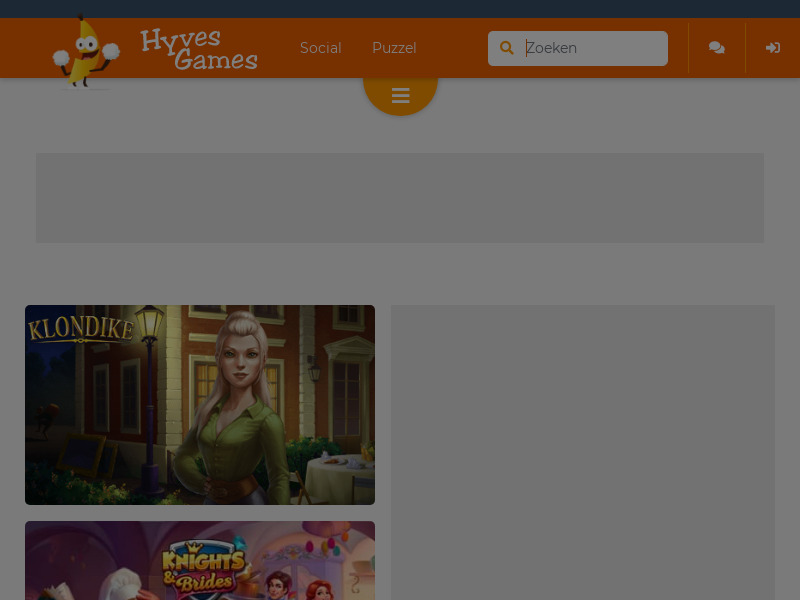Click the banana mascot logo
This screenshot has width=800, height=600.
pos(86,52)
